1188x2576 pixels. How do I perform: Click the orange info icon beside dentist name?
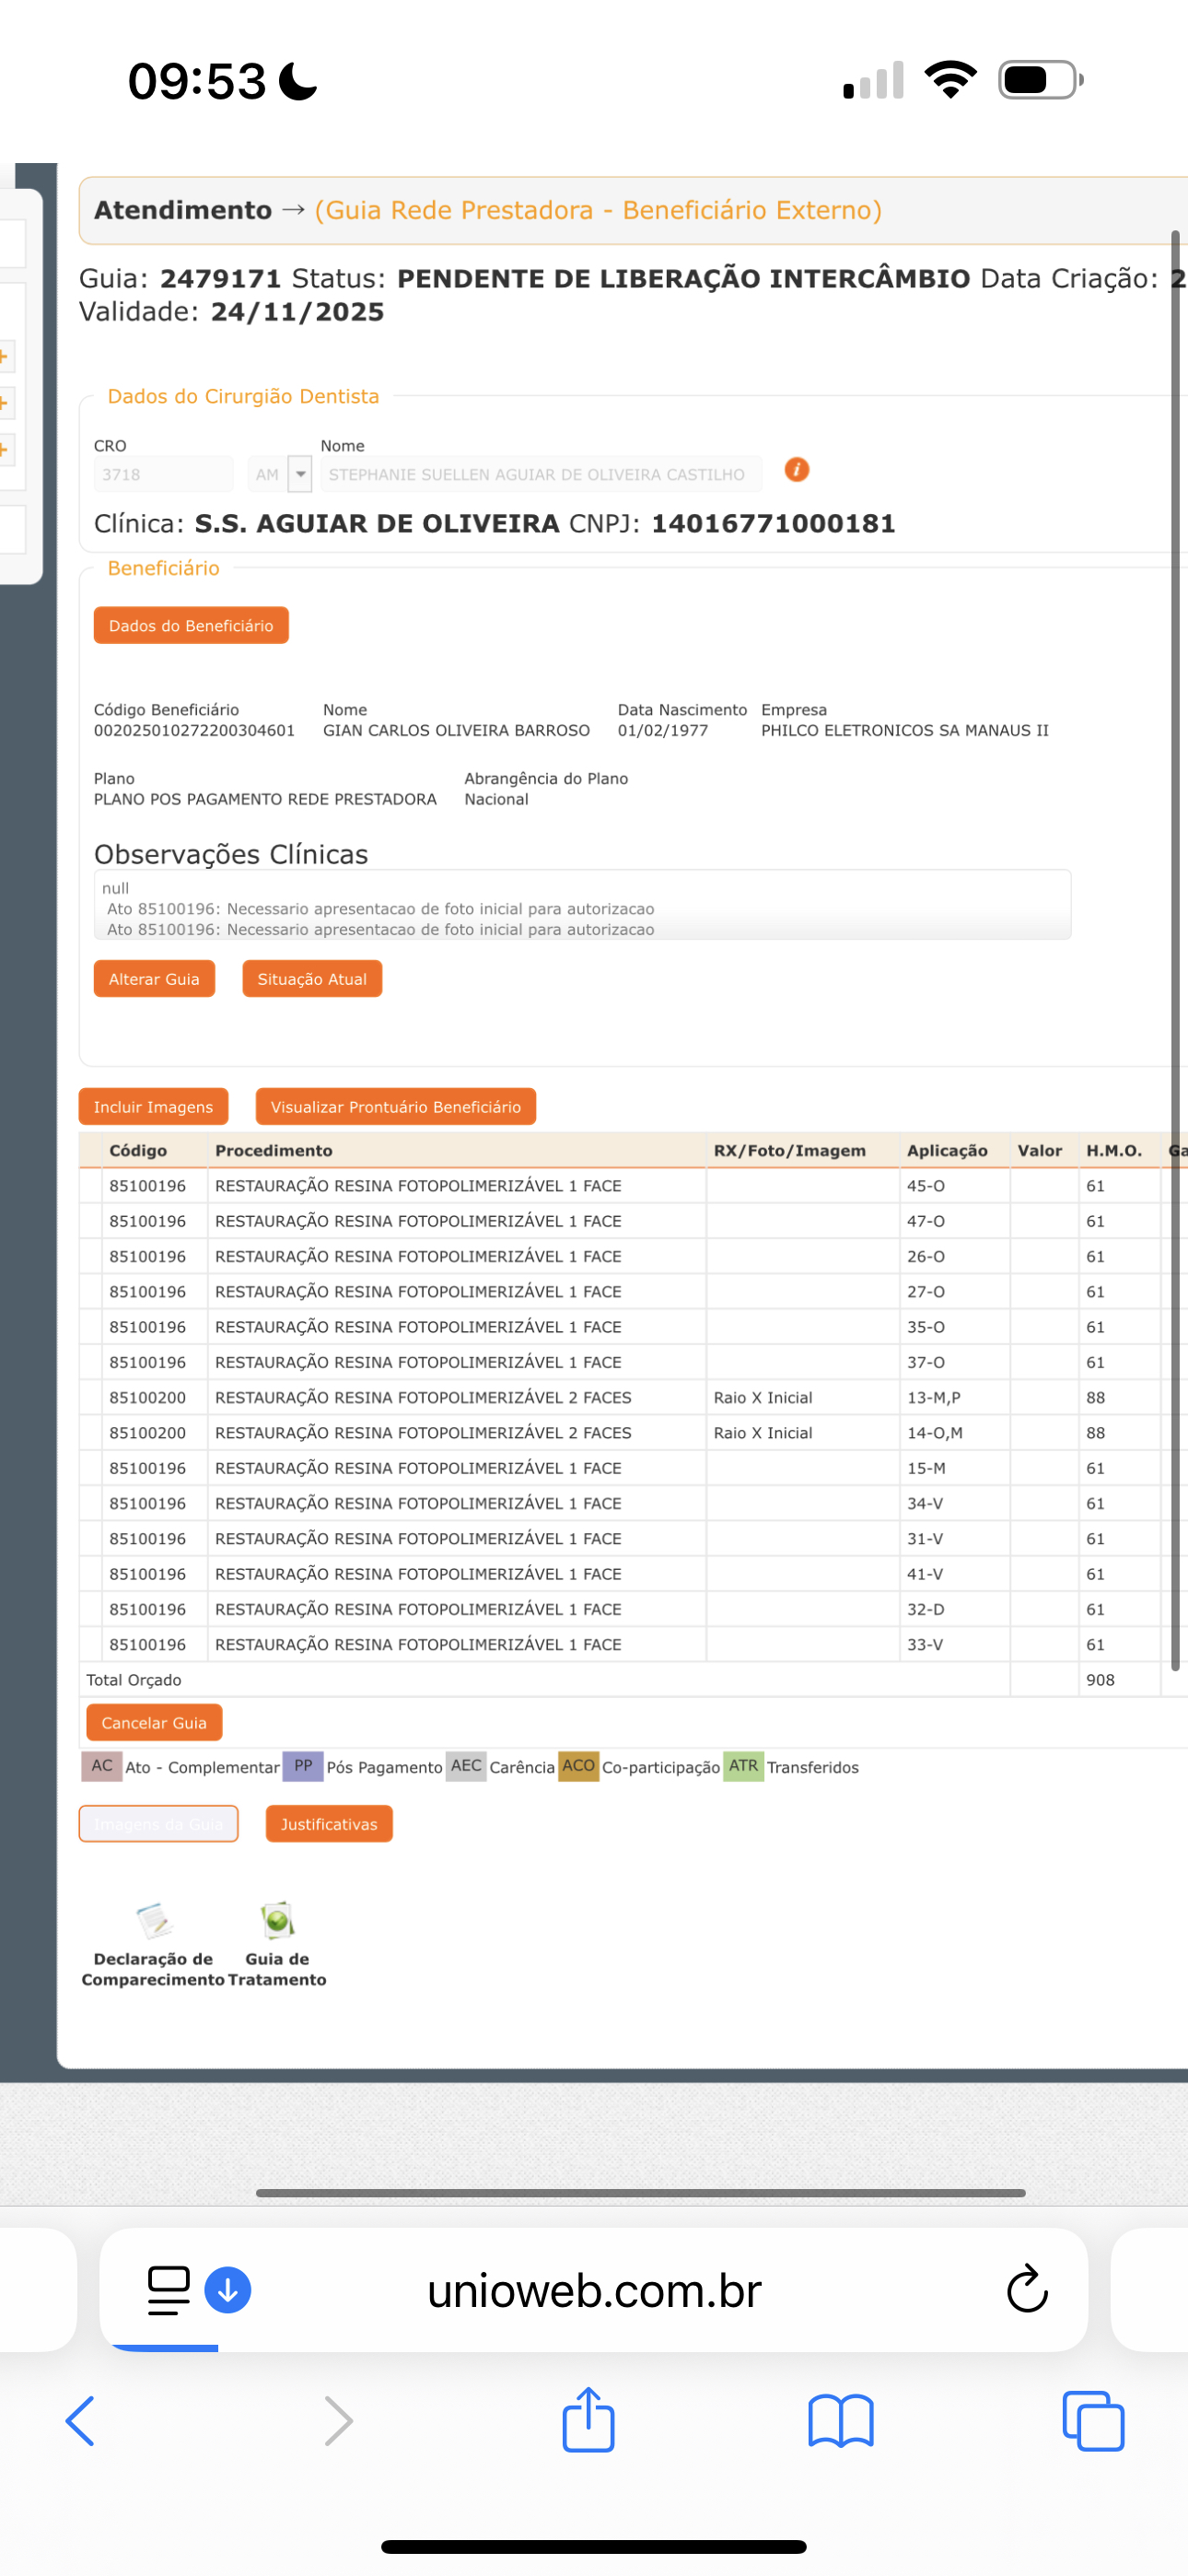[796, 470]
